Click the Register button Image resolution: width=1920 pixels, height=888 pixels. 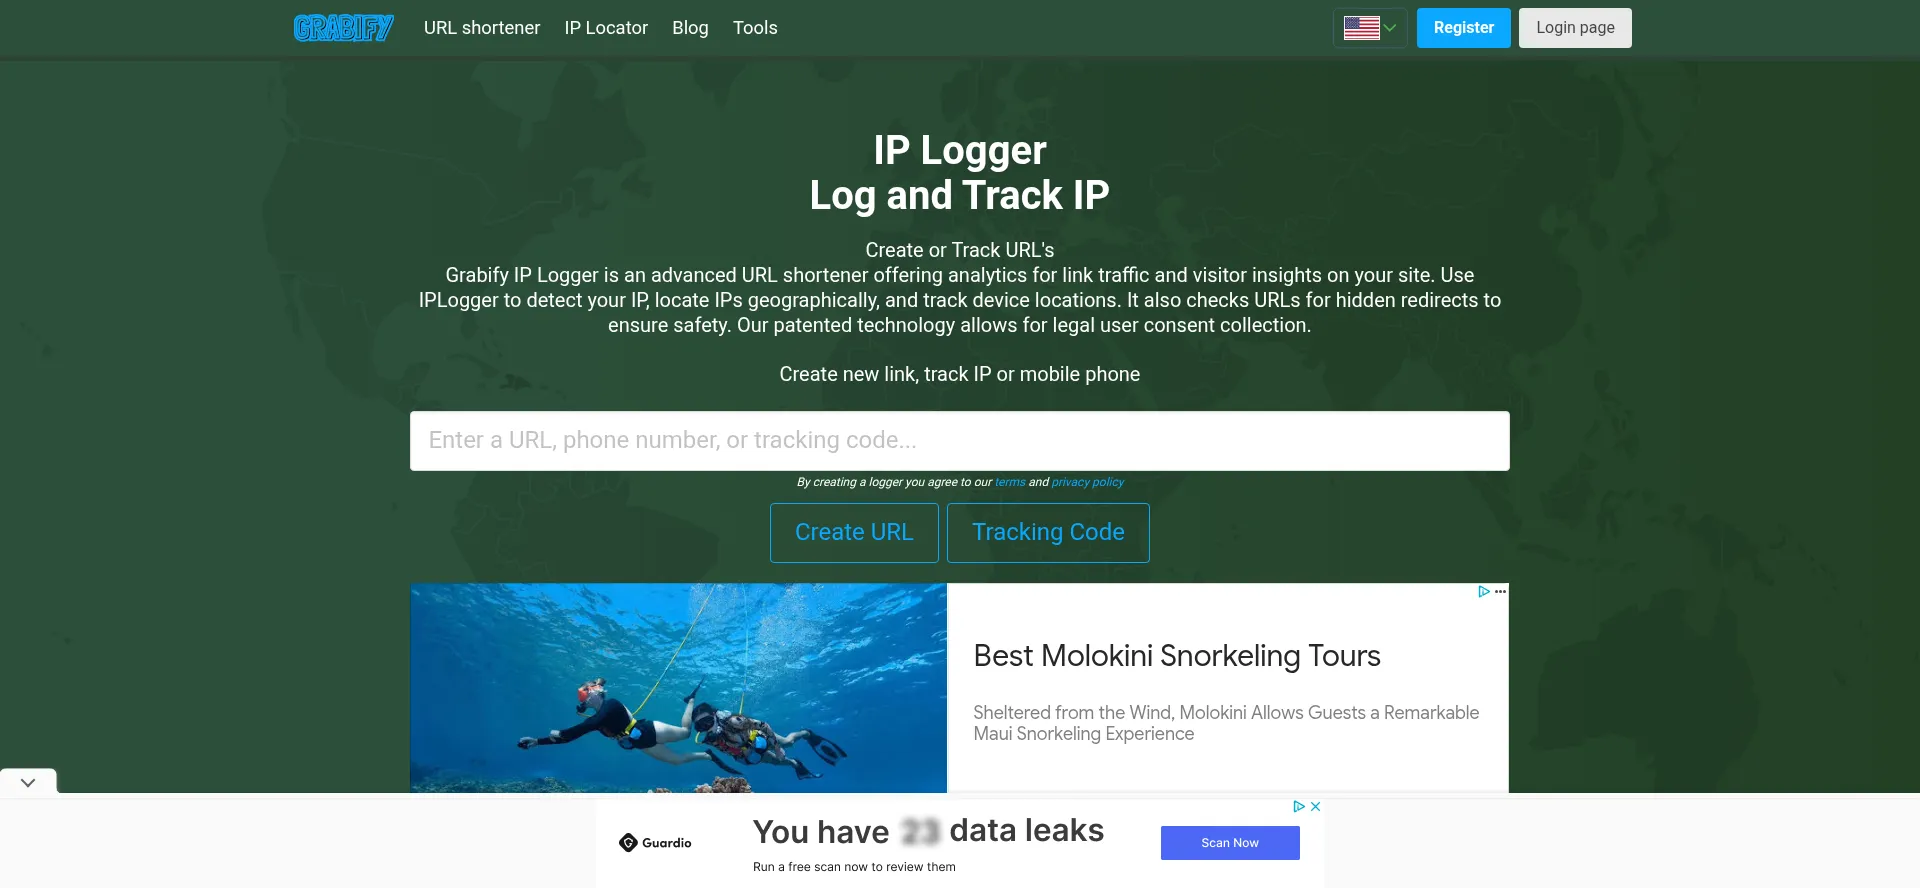click(x=1464, y=28)
